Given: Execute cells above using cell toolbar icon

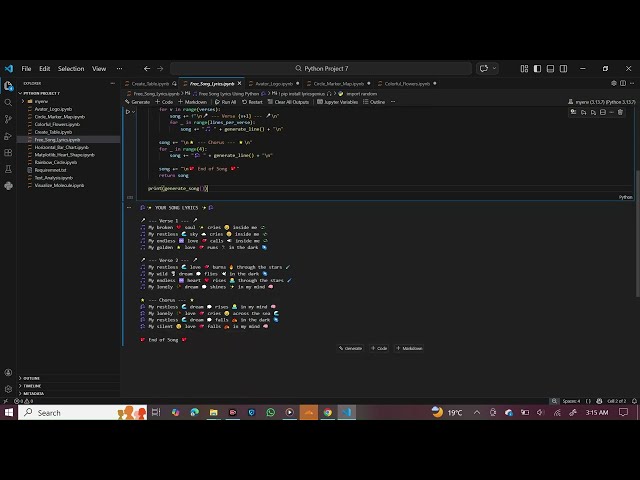Looking at the screenshot, I should tap(584, 112).
